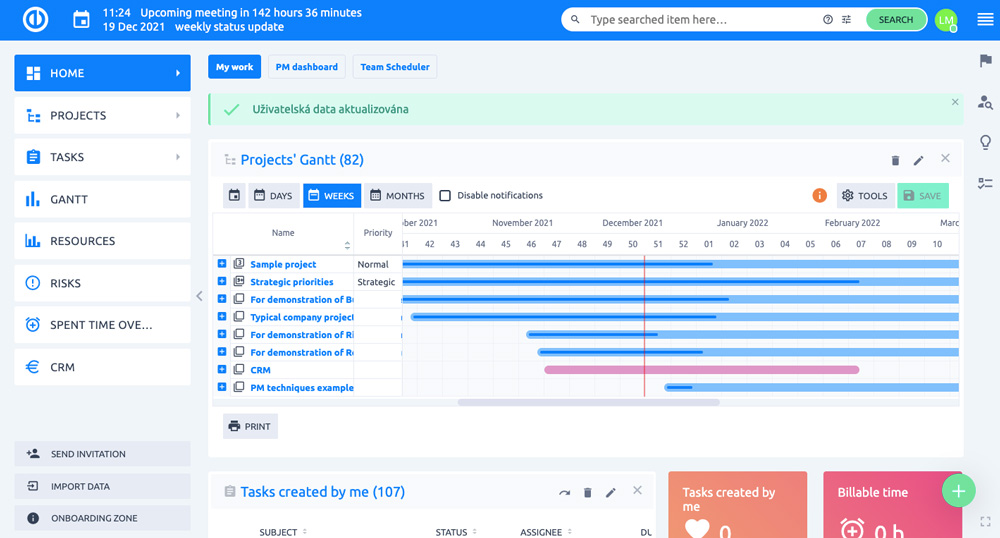1000x538 pixels.
Task: Edit the Tasks created by me module
Action: point(611,492)
